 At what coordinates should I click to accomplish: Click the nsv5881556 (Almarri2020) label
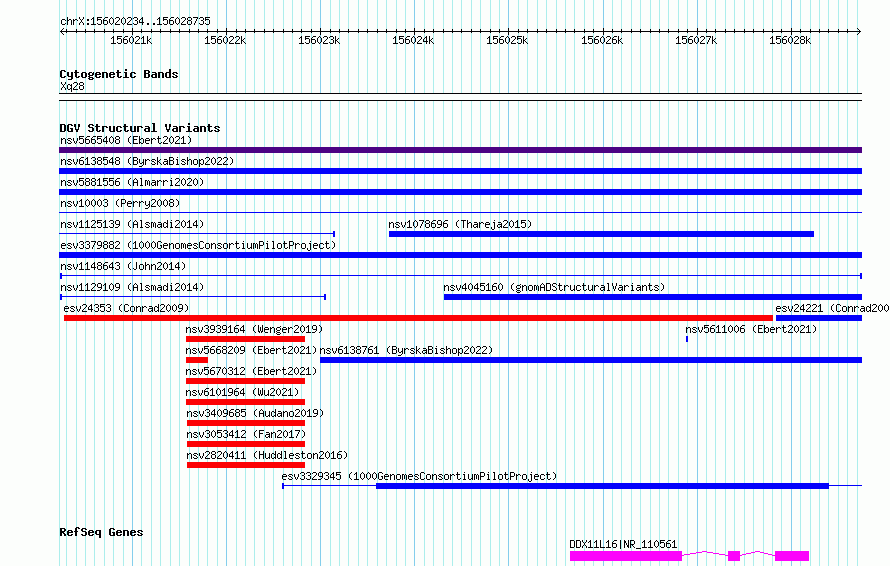[132, 182]
